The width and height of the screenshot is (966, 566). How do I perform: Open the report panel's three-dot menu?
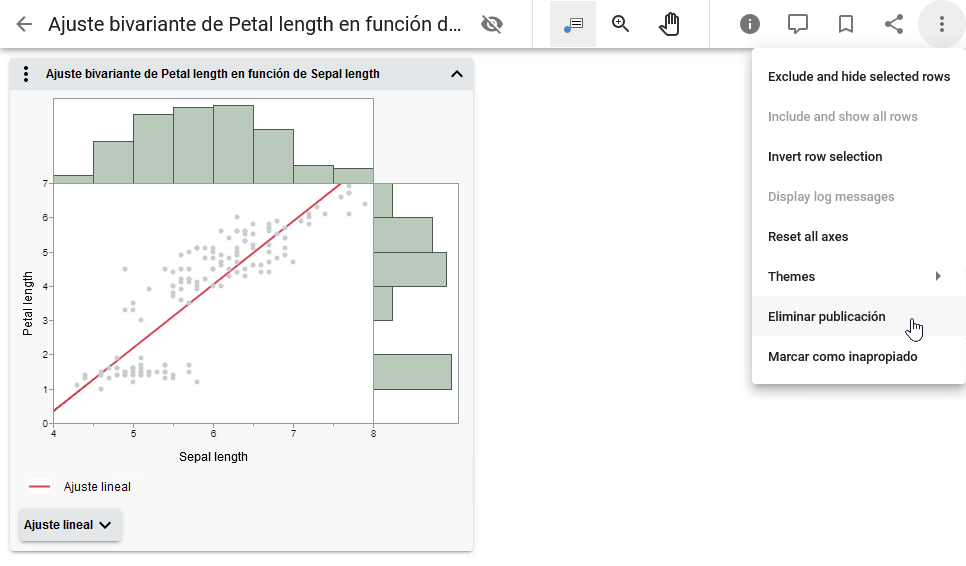(27, 74)
